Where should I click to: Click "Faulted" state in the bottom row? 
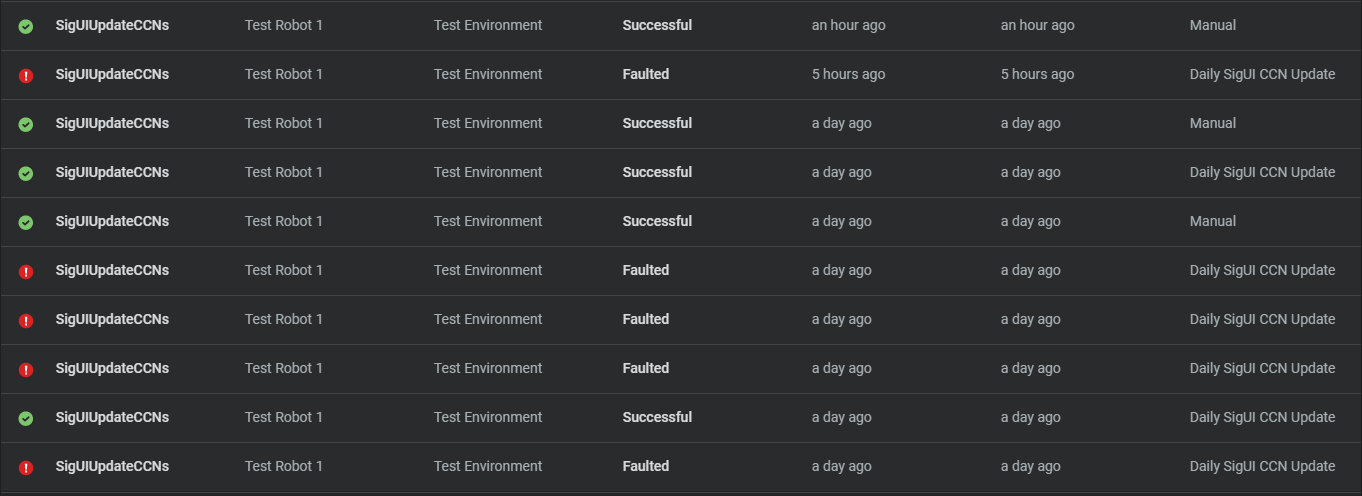(645, 466)
